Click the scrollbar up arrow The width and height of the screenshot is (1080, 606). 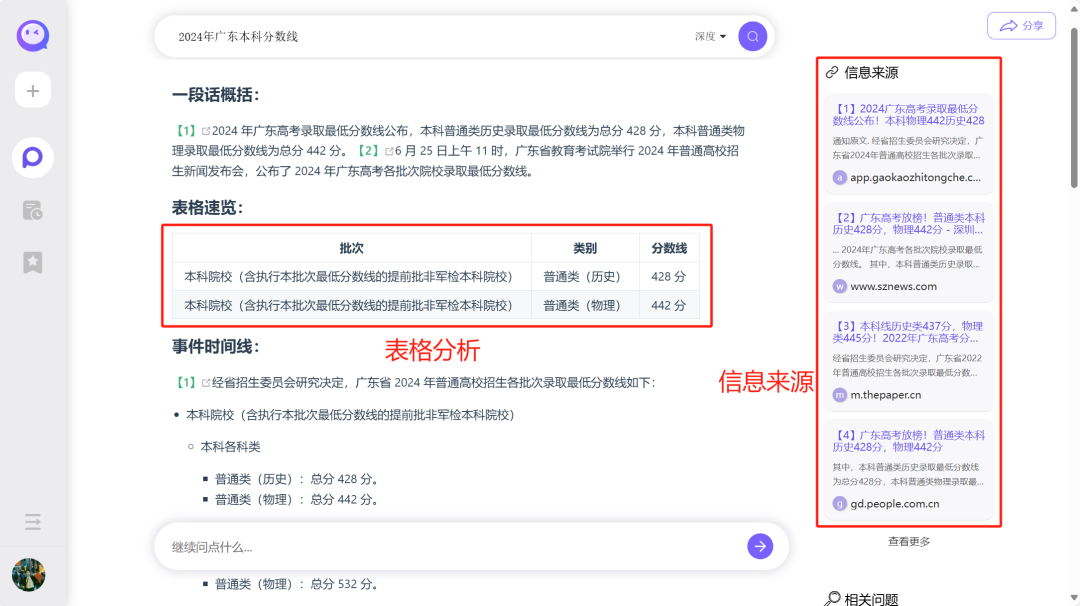coord(1074,8)
